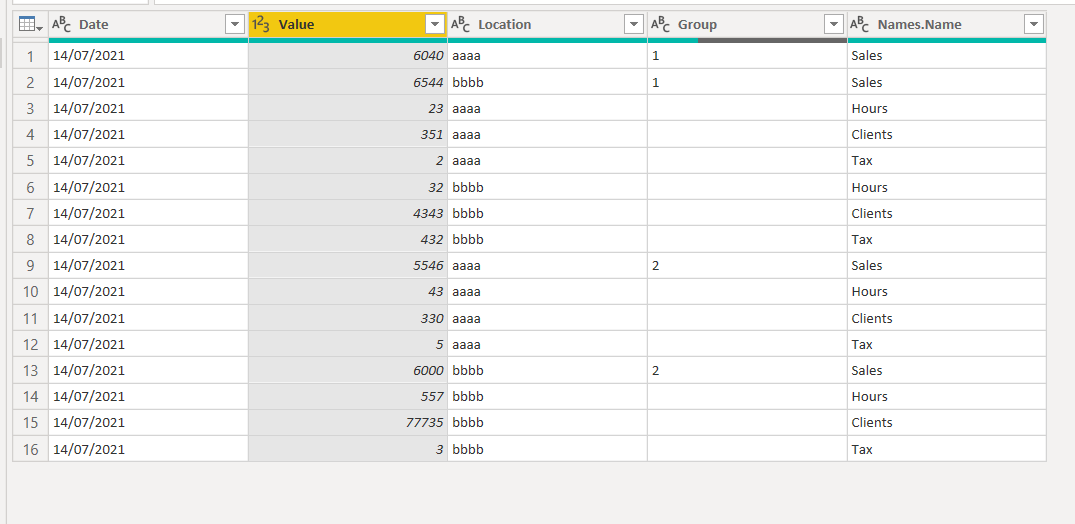Select the Names.Name column header
This screenshot has width=1075, height=524.
point(947,25)
